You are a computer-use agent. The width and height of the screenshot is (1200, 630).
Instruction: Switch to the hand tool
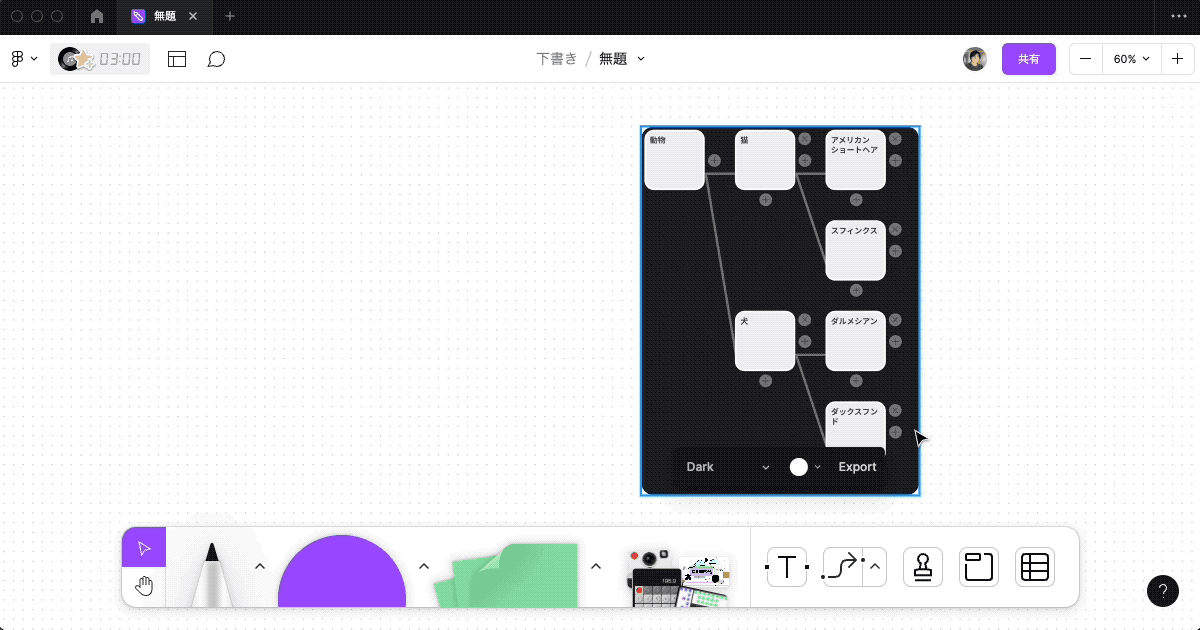144,585
